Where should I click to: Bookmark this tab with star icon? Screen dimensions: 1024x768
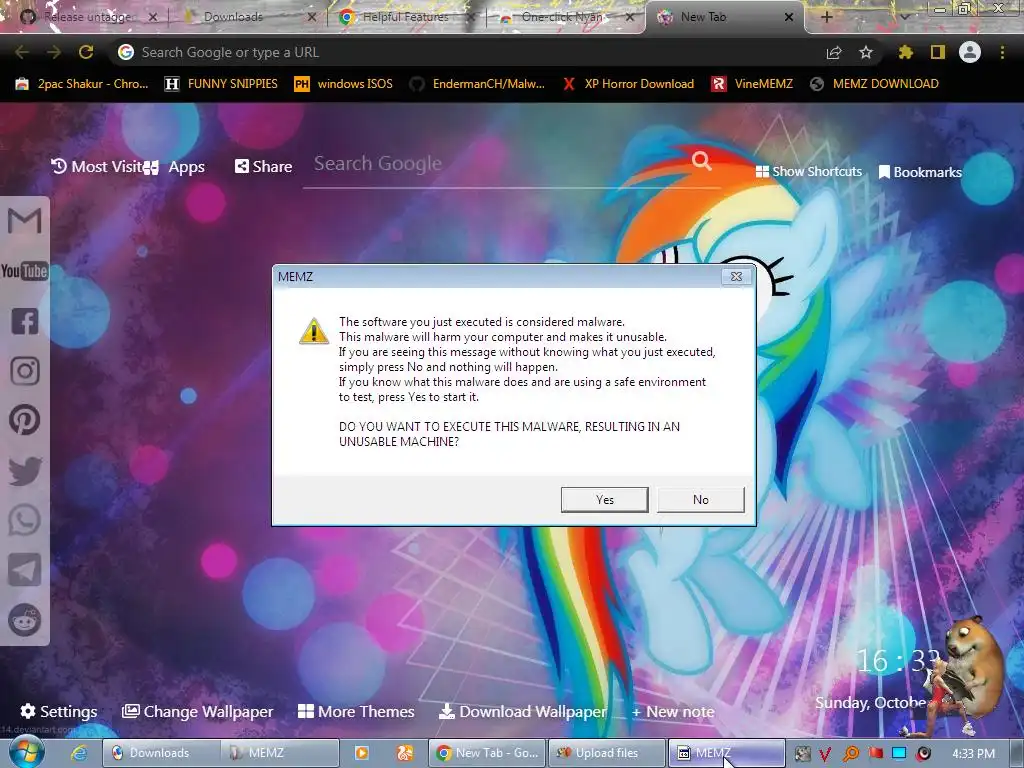coord(866,52)
